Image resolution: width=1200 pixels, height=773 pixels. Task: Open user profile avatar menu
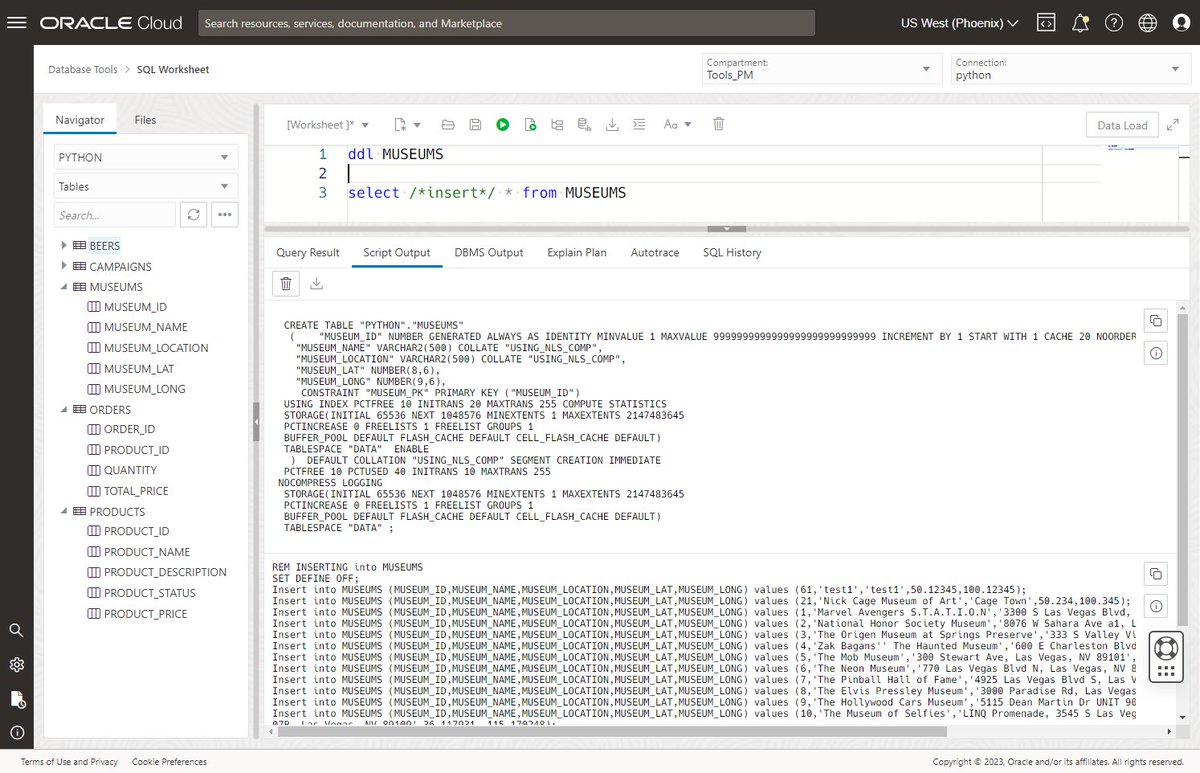(1182, 22)
